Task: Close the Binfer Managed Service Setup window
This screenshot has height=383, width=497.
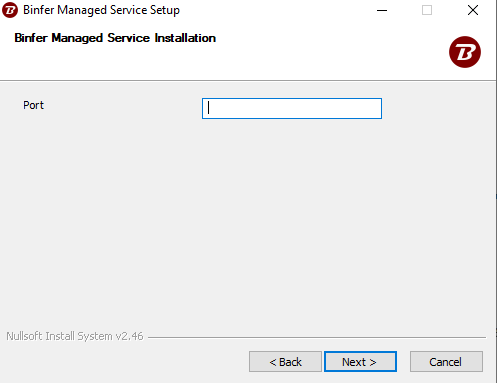Action: tap(473, 10)
